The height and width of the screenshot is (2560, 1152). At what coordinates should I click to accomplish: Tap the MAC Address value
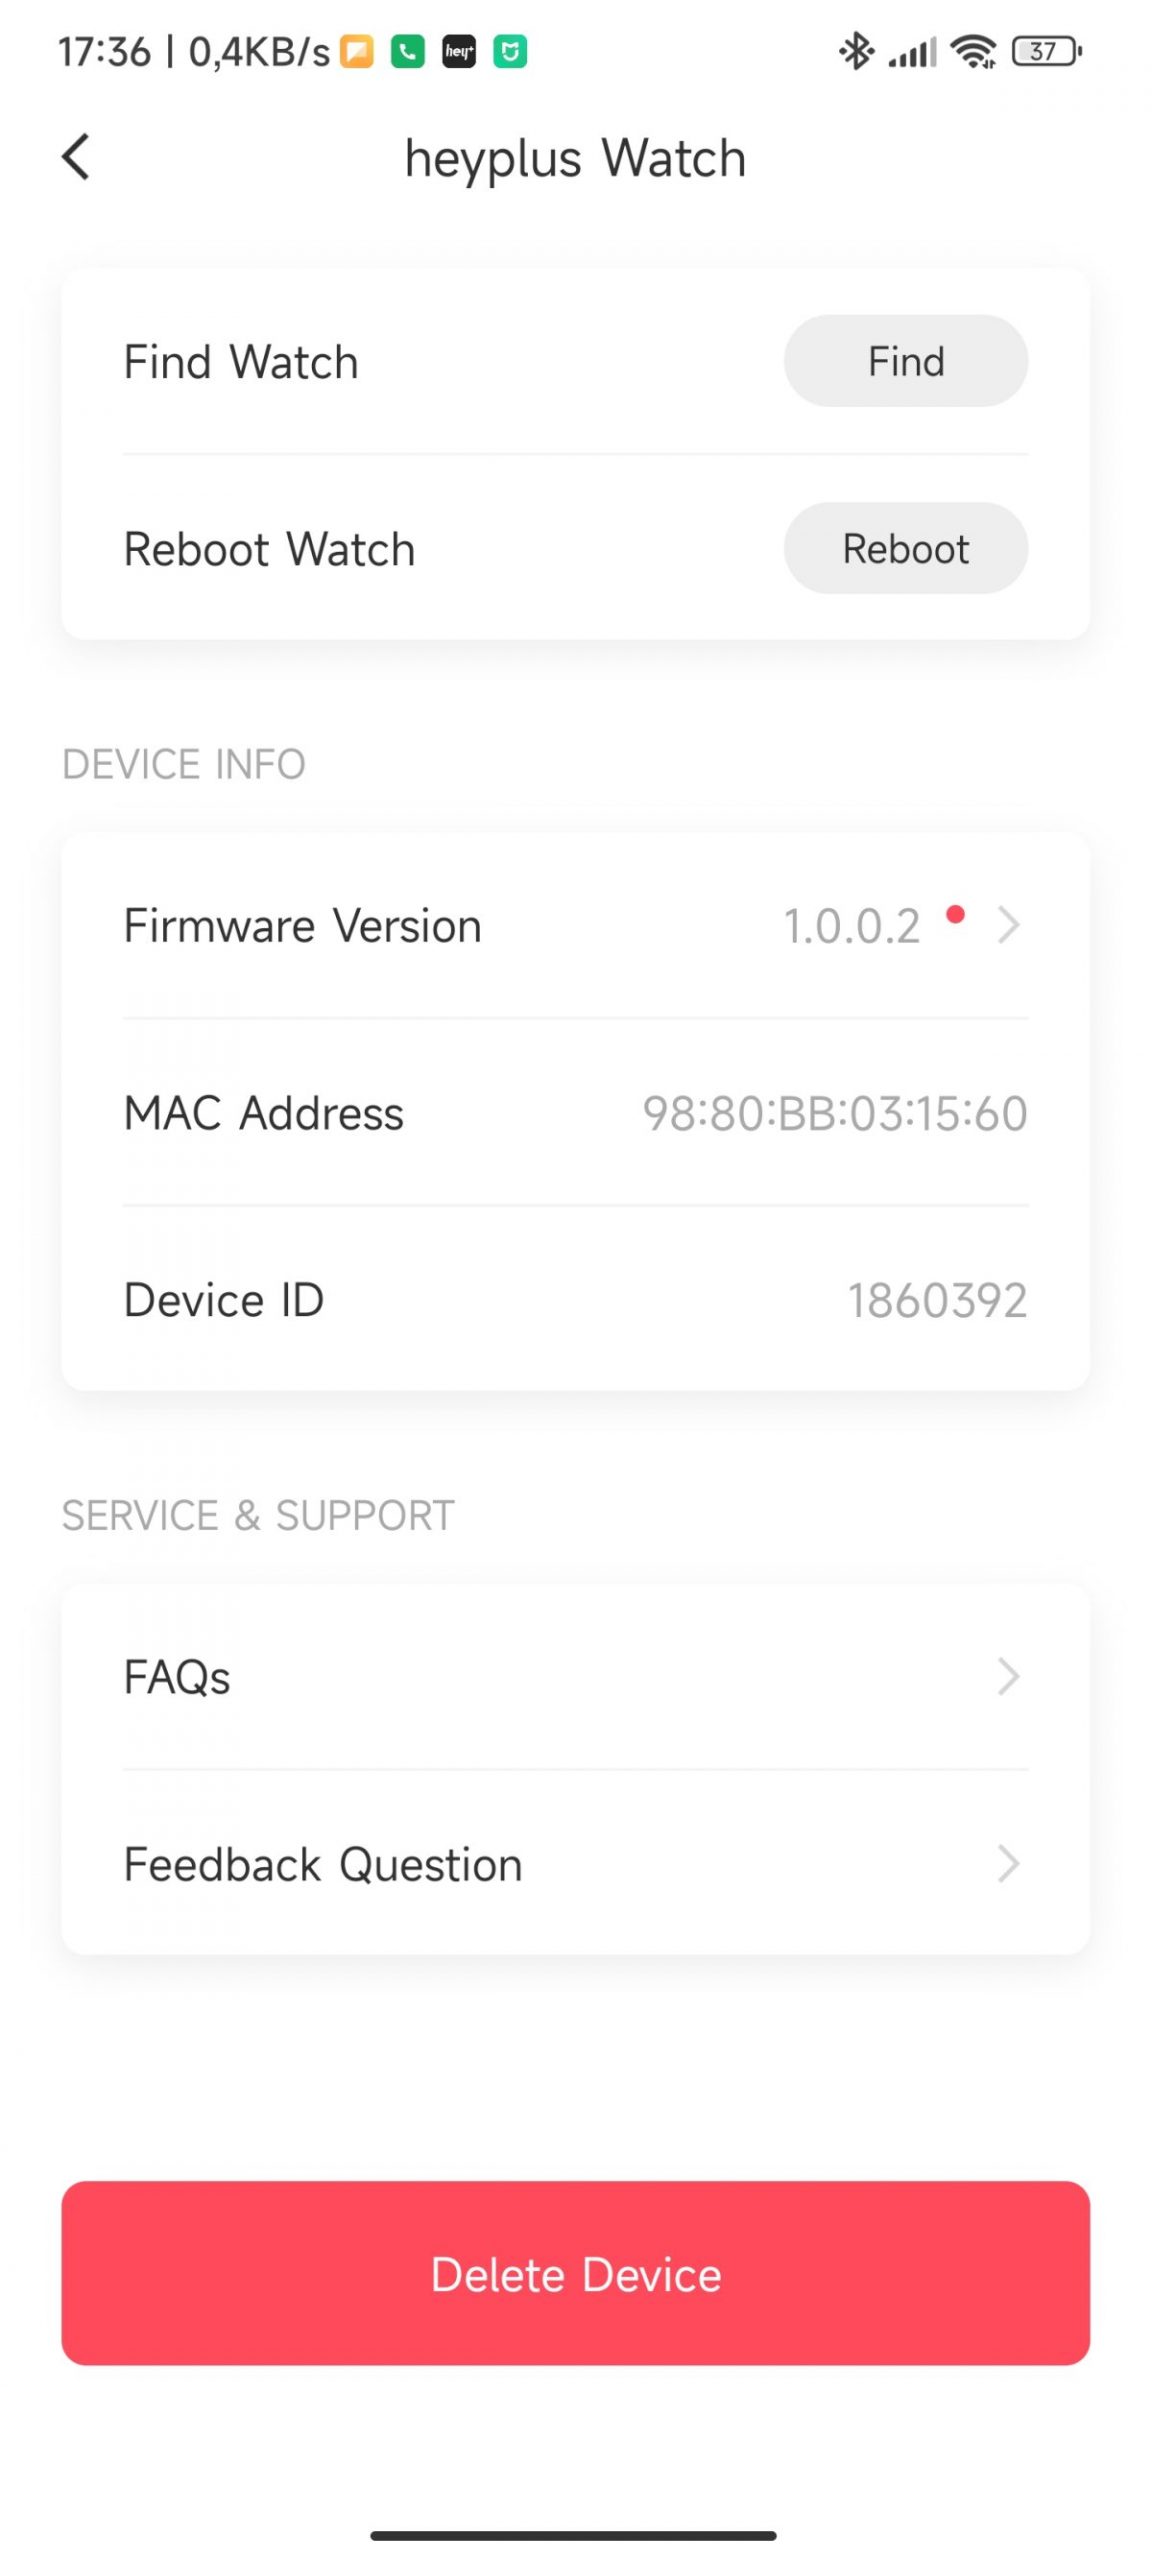pyautogui.click(x=834, y=1113)
